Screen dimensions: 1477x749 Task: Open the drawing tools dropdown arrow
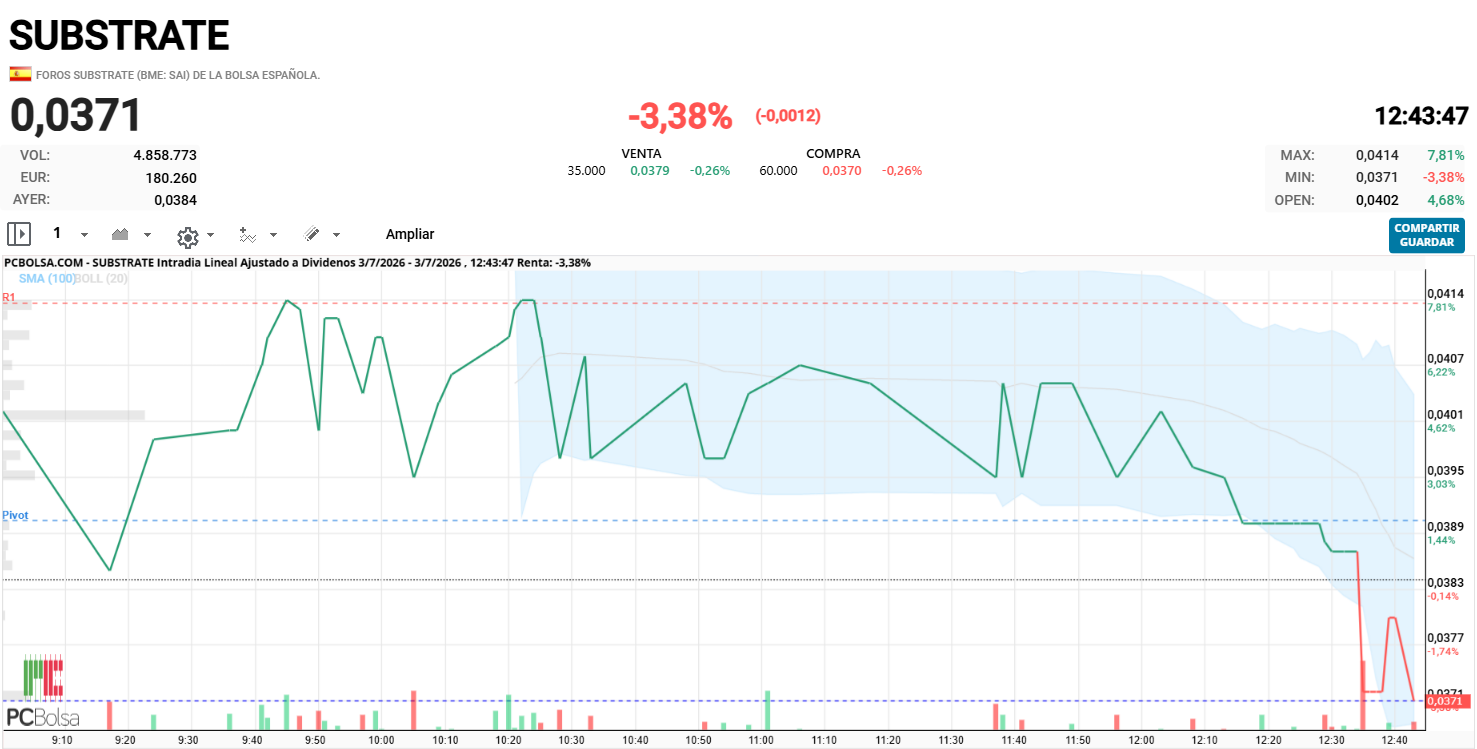[x=336, y=235]
